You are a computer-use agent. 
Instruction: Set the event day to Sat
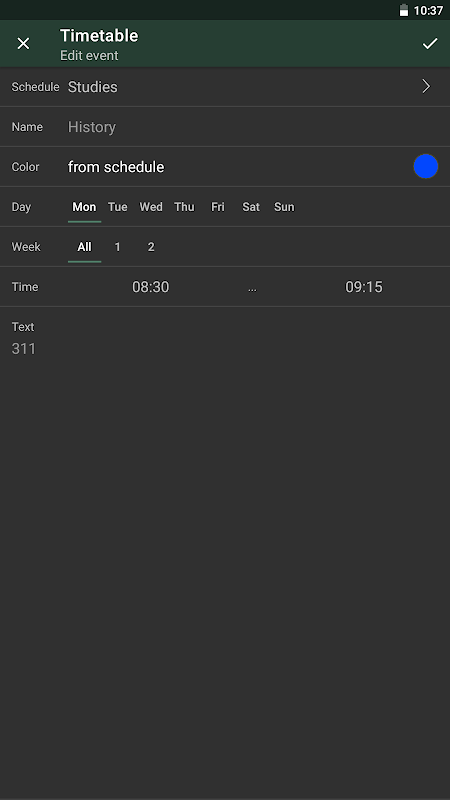(x=251, y=207)
